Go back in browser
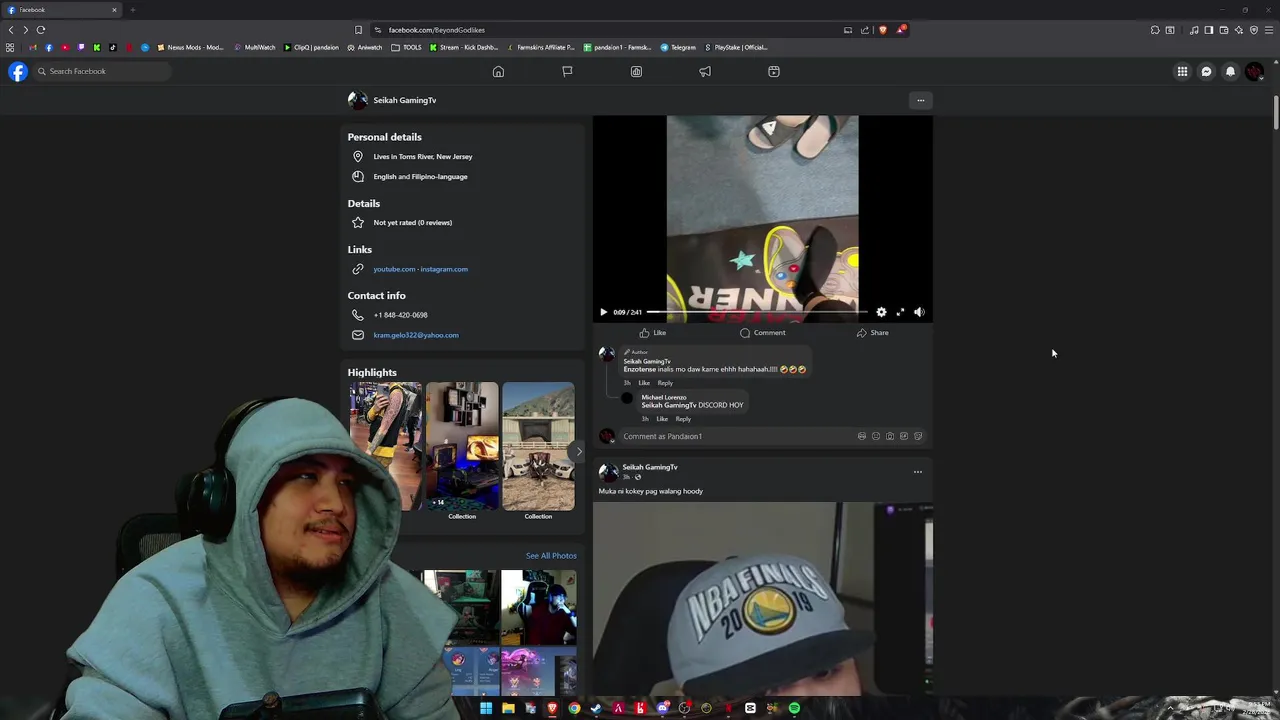The height and width of the screenshot is (720, 1280). click(x=11, y=30)
